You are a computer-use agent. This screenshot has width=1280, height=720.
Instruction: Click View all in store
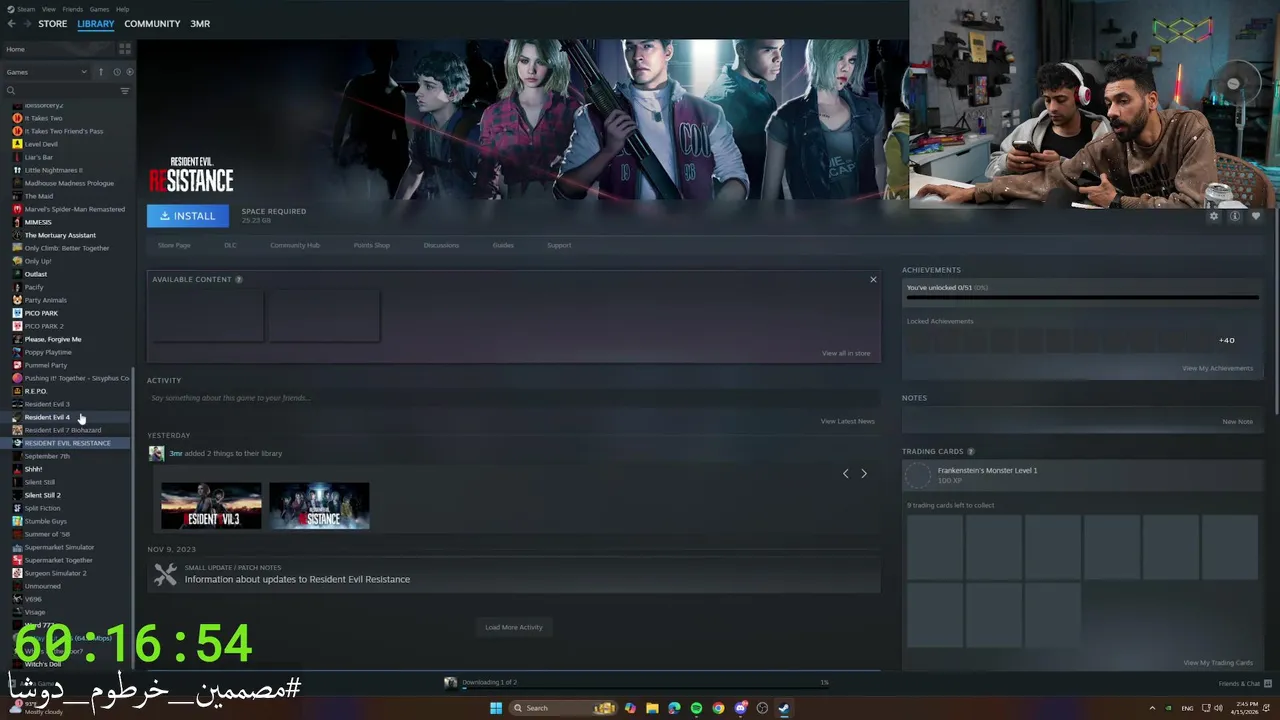pyautogui.click(x=846, y=353)
